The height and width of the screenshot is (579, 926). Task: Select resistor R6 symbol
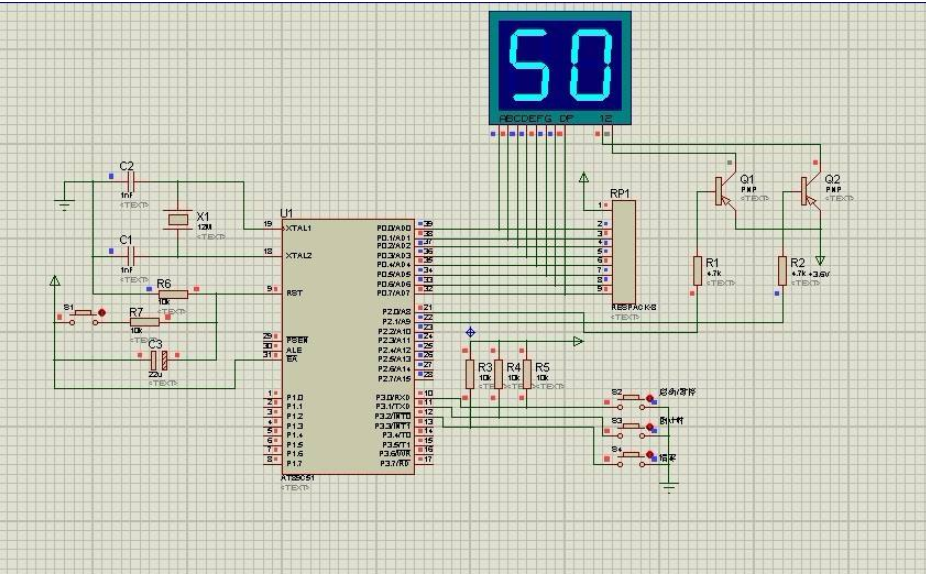[174, 294]
